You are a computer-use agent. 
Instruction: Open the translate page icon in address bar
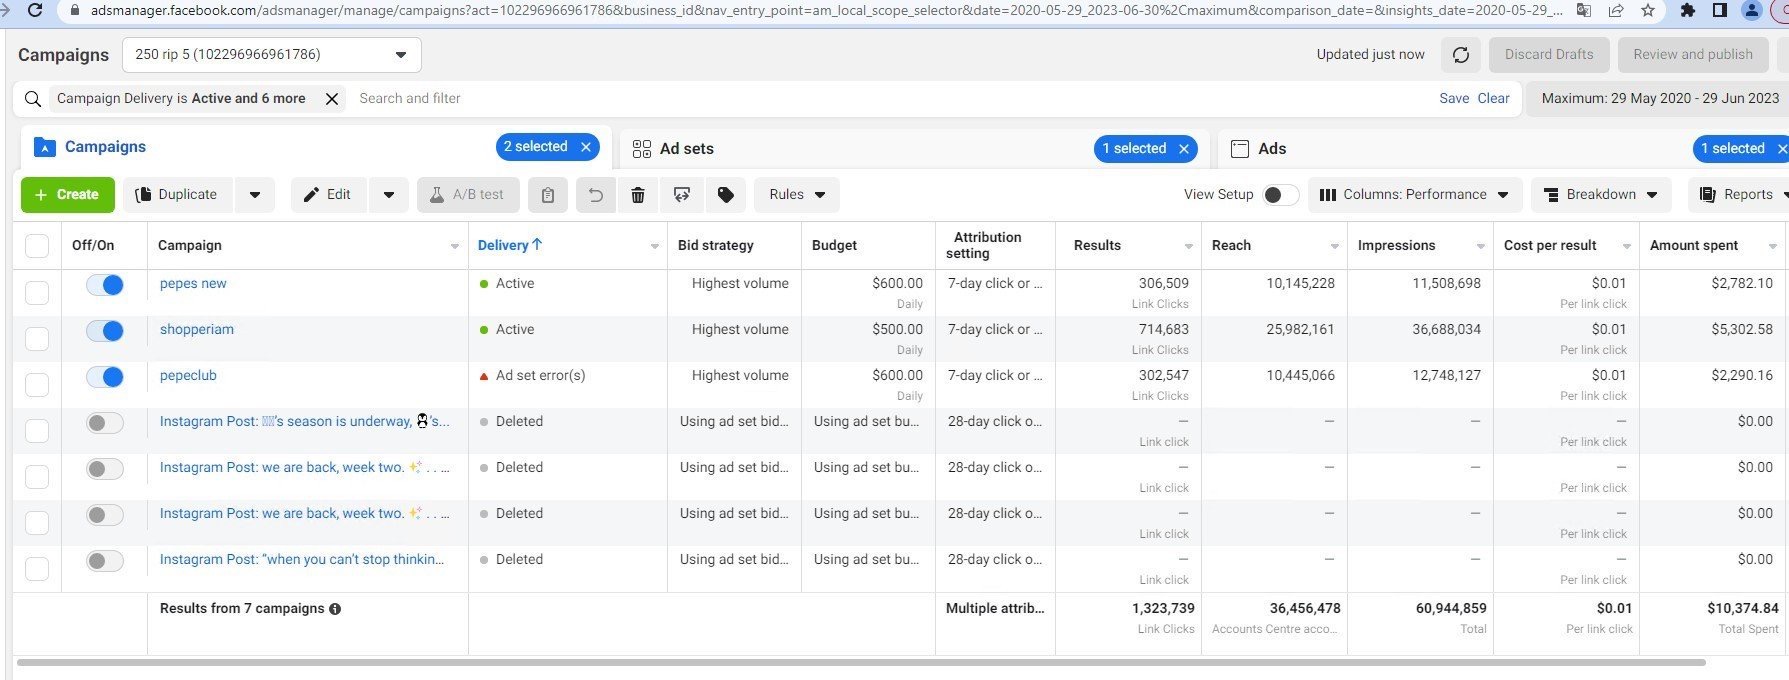point(1583,11)
